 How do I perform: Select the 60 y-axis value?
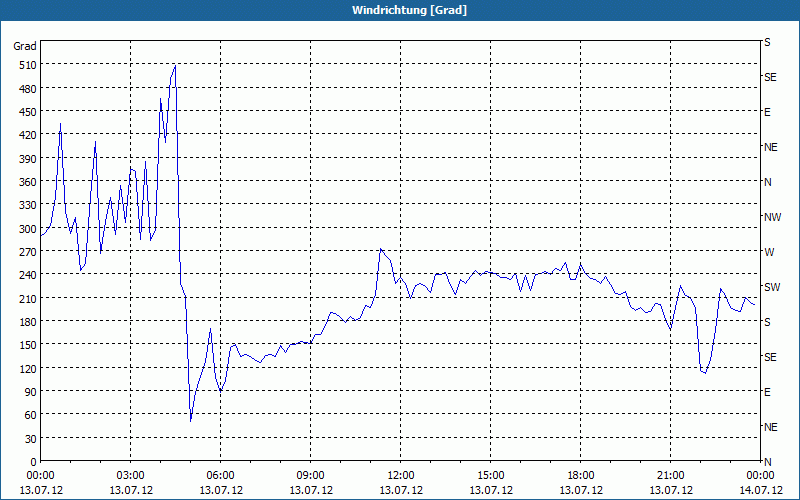[31, 415]
